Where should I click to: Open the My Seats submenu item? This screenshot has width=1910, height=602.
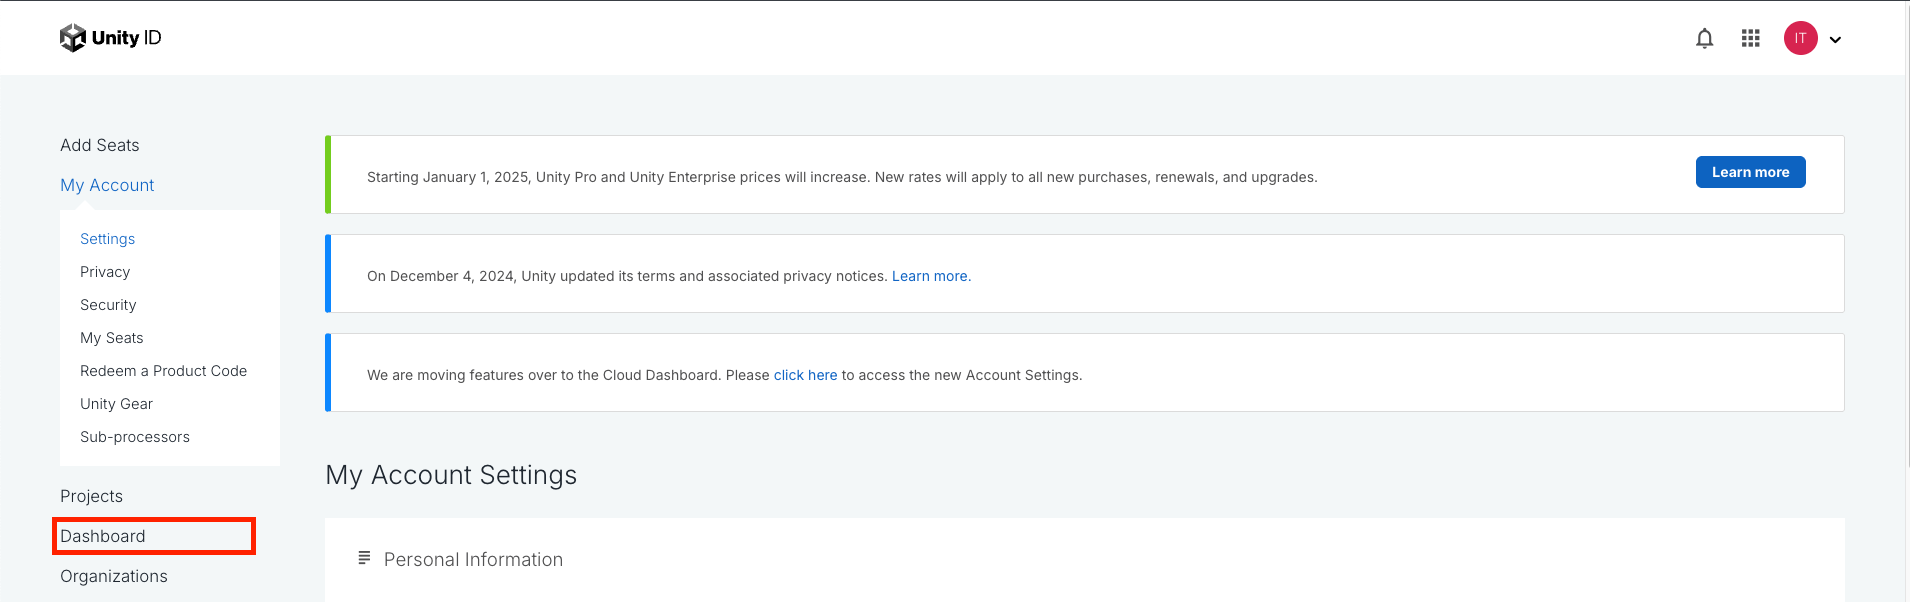112,338
